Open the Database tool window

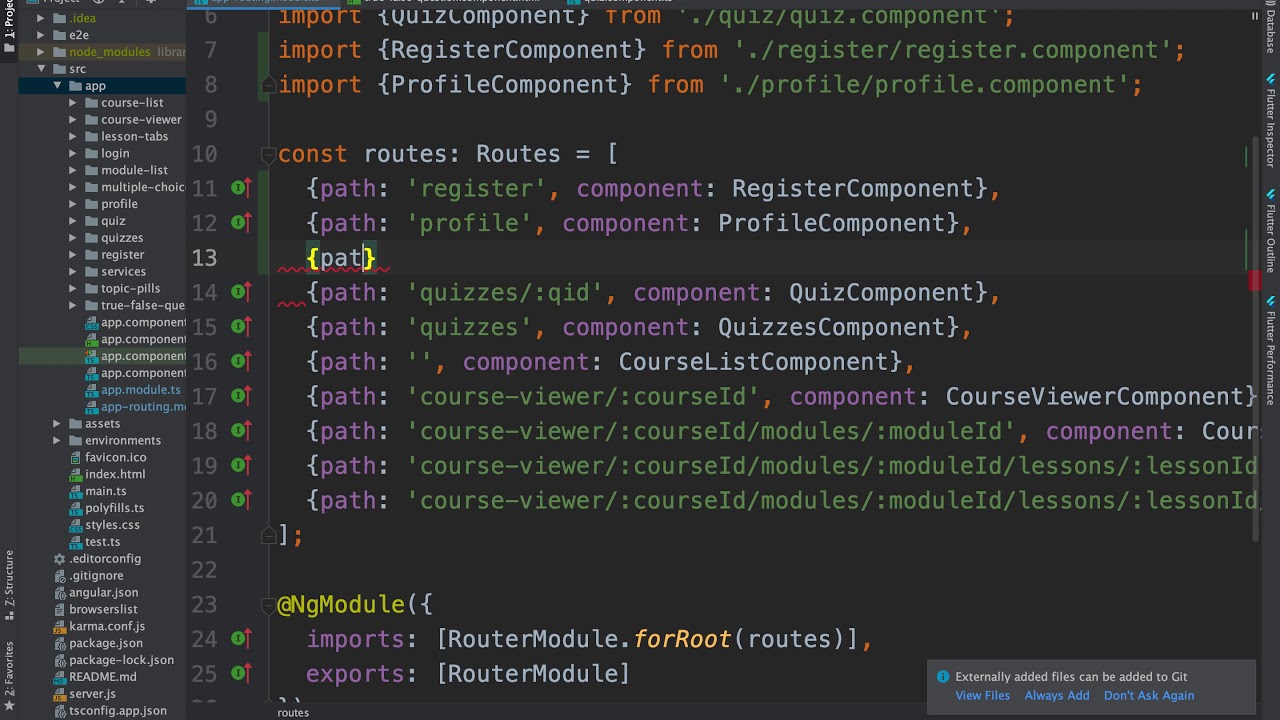pos(1271,28)
